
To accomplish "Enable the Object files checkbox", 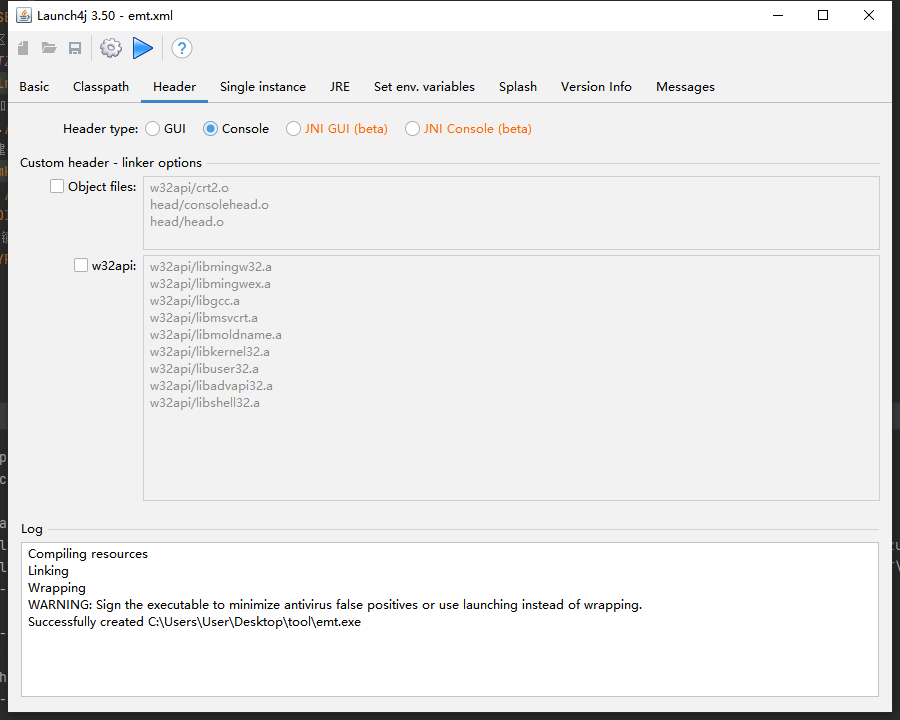I will click(57, 187).
